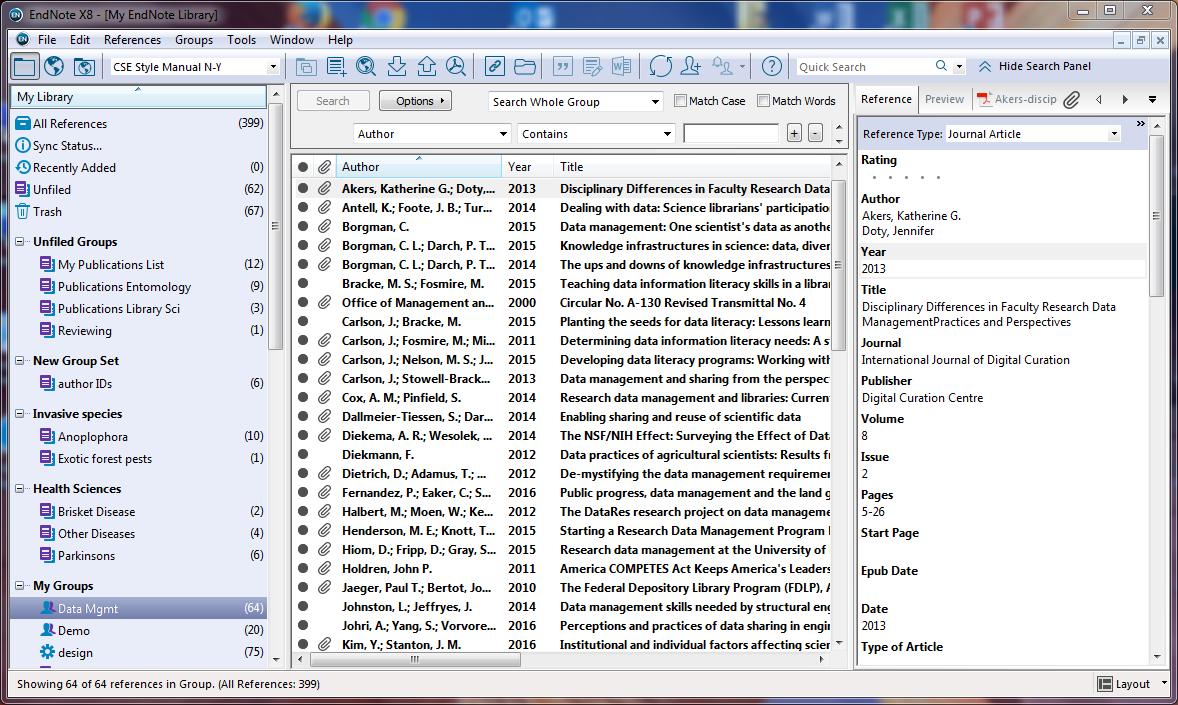This screenshot has width=1178, height=705.
Task: Click the rating dots of the reference
Action: [905, 178]
